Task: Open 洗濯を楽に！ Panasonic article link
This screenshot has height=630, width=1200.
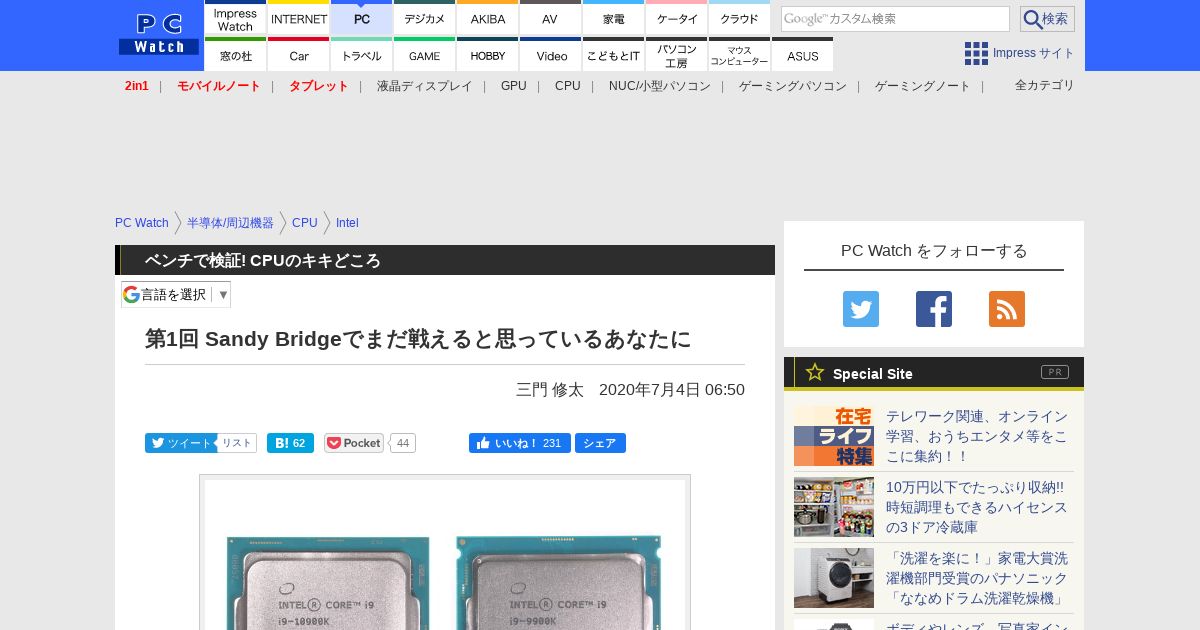Action: (x=977, y=578)
